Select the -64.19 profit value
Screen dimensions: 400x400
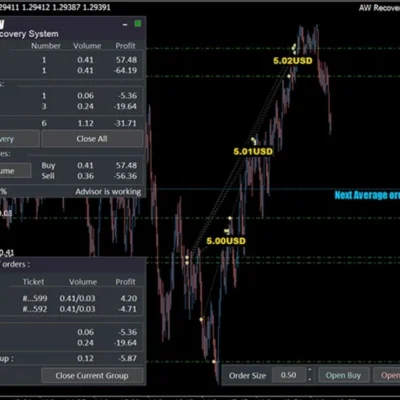(125, 71)
